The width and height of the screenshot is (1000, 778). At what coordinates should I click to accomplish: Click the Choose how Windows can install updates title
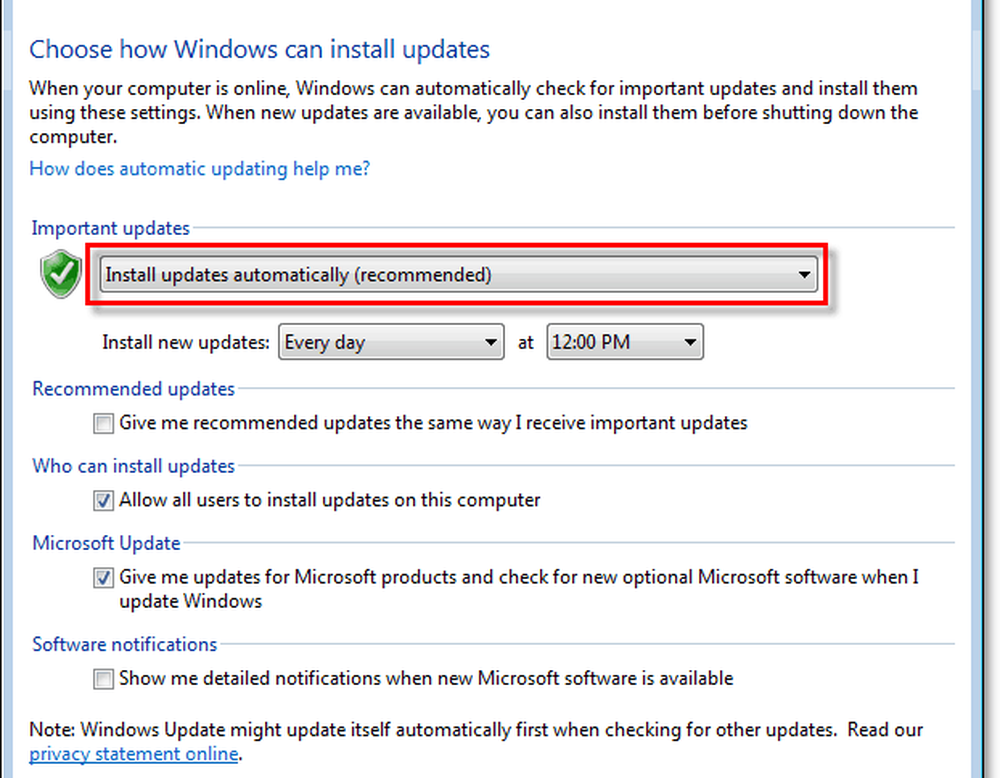[259, 48]
